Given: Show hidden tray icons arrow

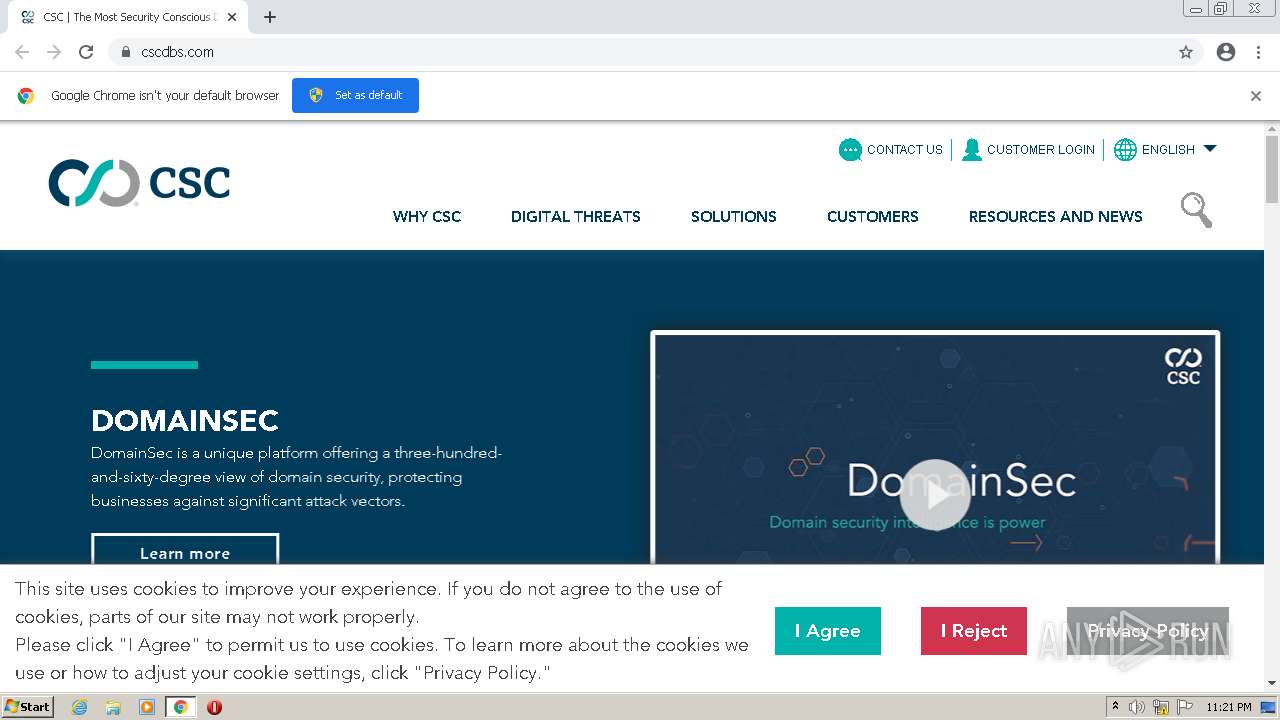Looking at the screenshot, I should tap(1115, 707).
